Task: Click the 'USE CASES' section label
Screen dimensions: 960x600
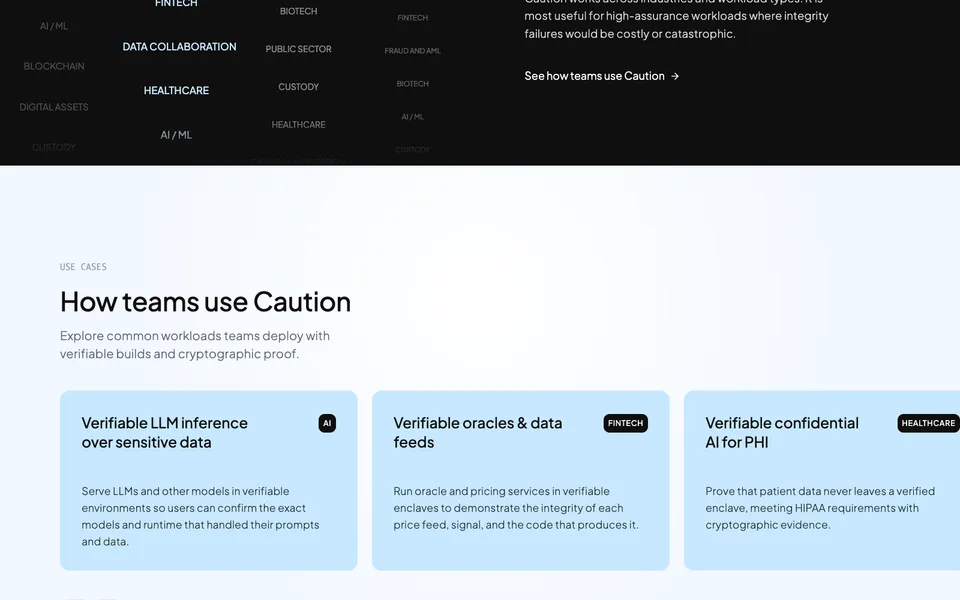Action: (83, 267)
